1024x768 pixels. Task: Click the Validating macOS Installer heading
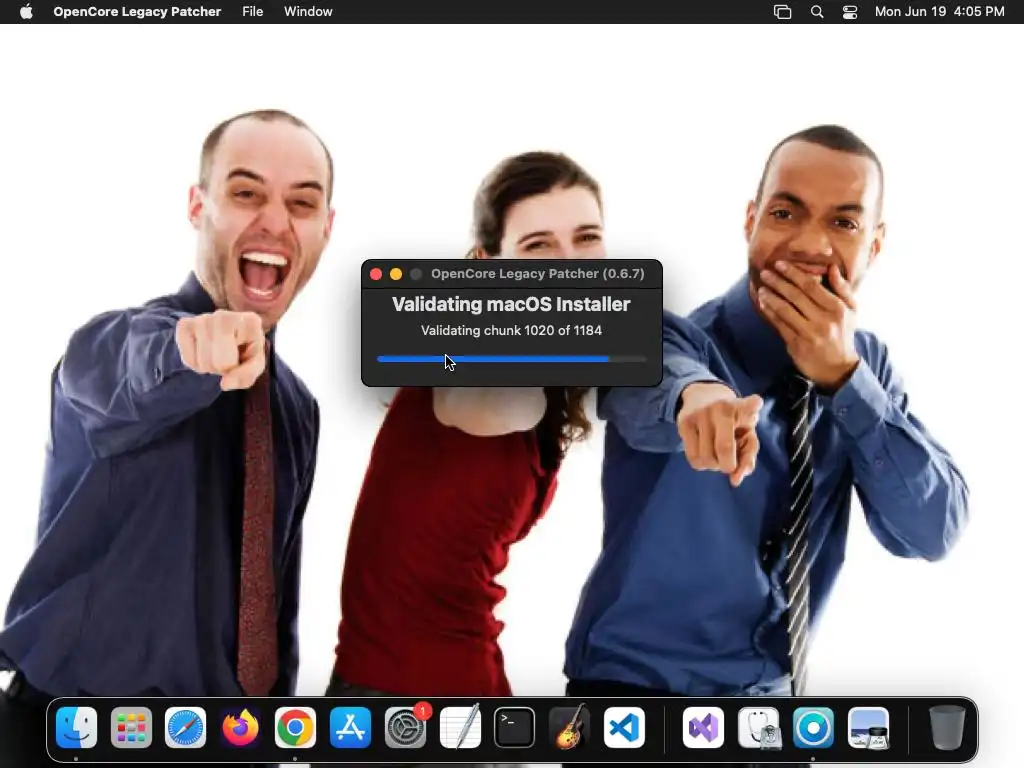tap(511, 304)
